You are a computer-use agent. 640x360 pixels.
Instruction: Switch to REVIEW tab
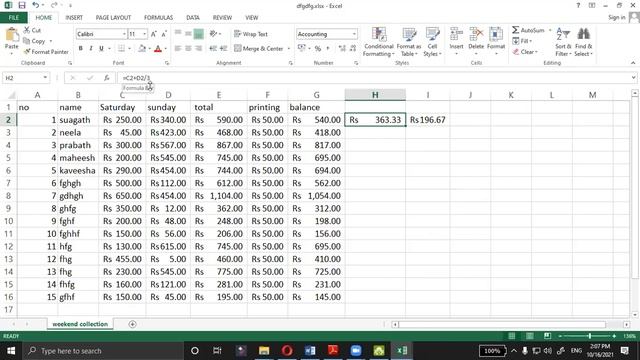[x=222, y=18]
